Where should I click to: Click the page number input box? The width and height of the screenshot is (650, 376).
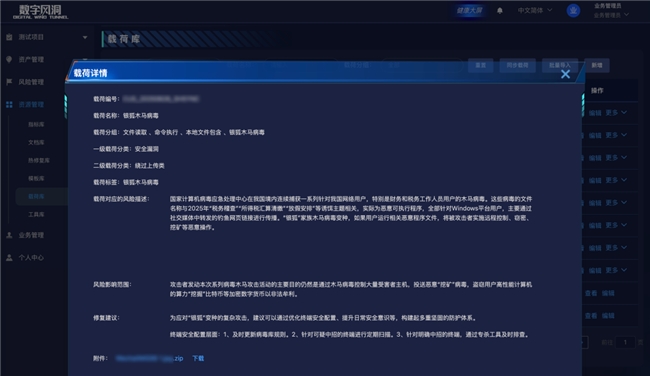625,342
